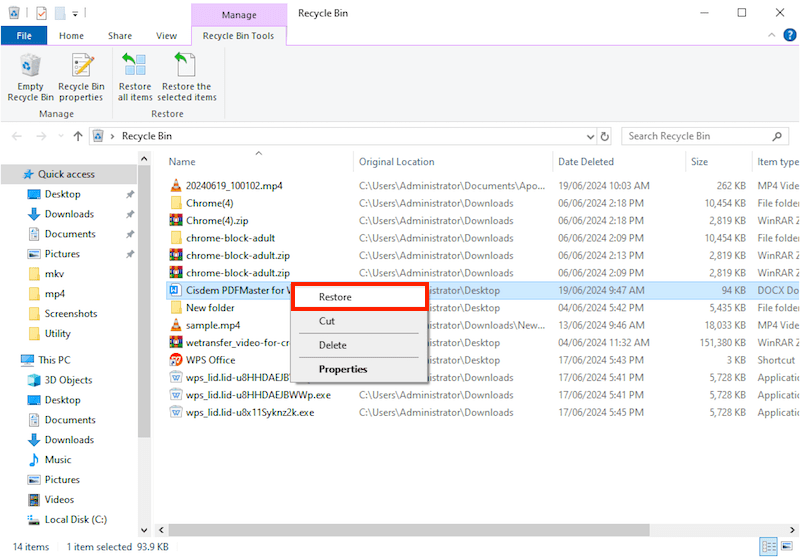
Task: Select wetransfer_video-for-cr file row
Action: coord(482,343)
